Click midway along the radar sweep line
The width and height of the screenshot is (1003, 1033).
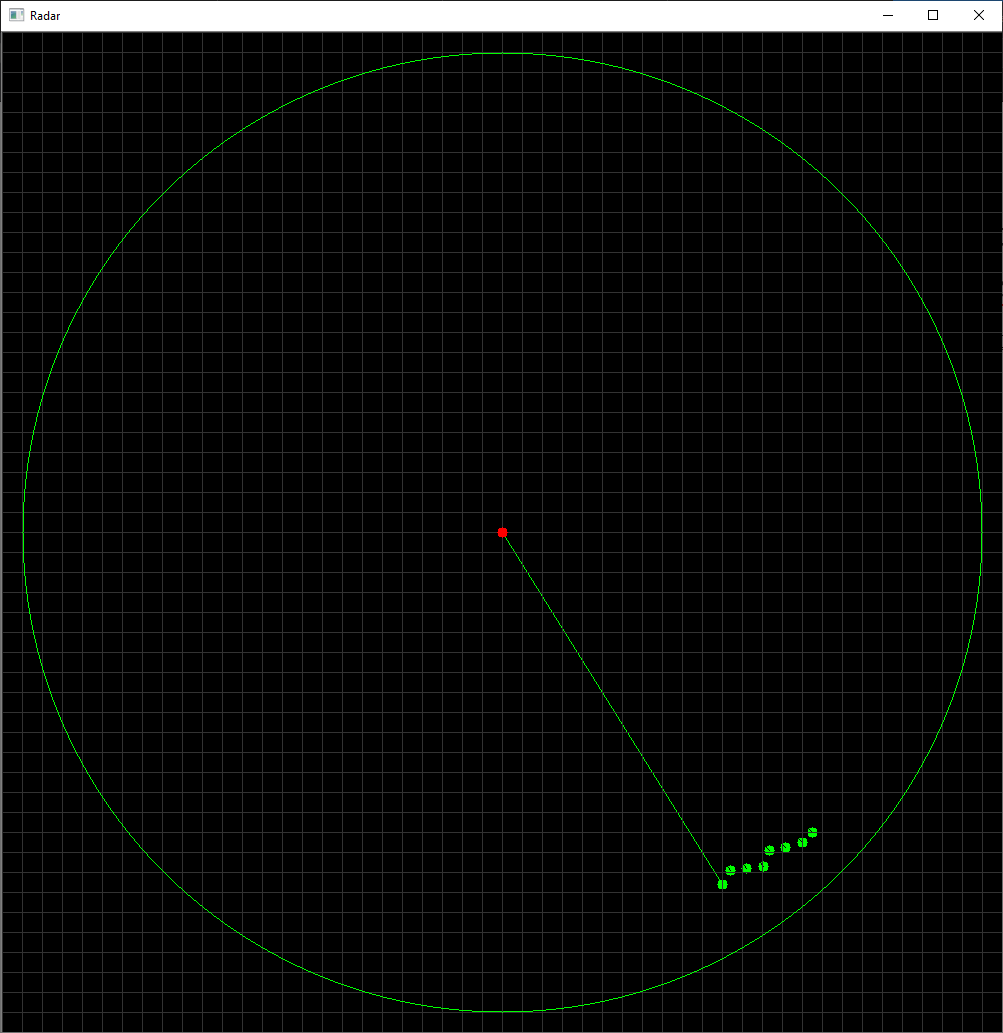(x=612, y=708)
